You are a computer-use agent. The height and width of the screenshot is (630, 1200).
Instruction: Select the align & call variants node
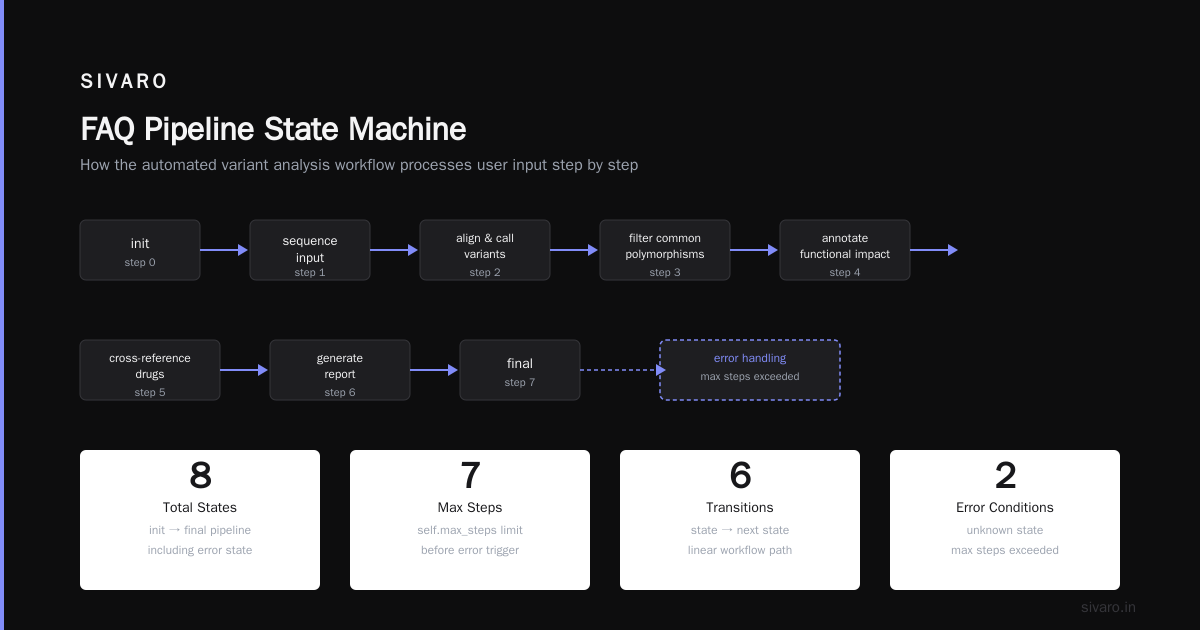click(485, 250)
